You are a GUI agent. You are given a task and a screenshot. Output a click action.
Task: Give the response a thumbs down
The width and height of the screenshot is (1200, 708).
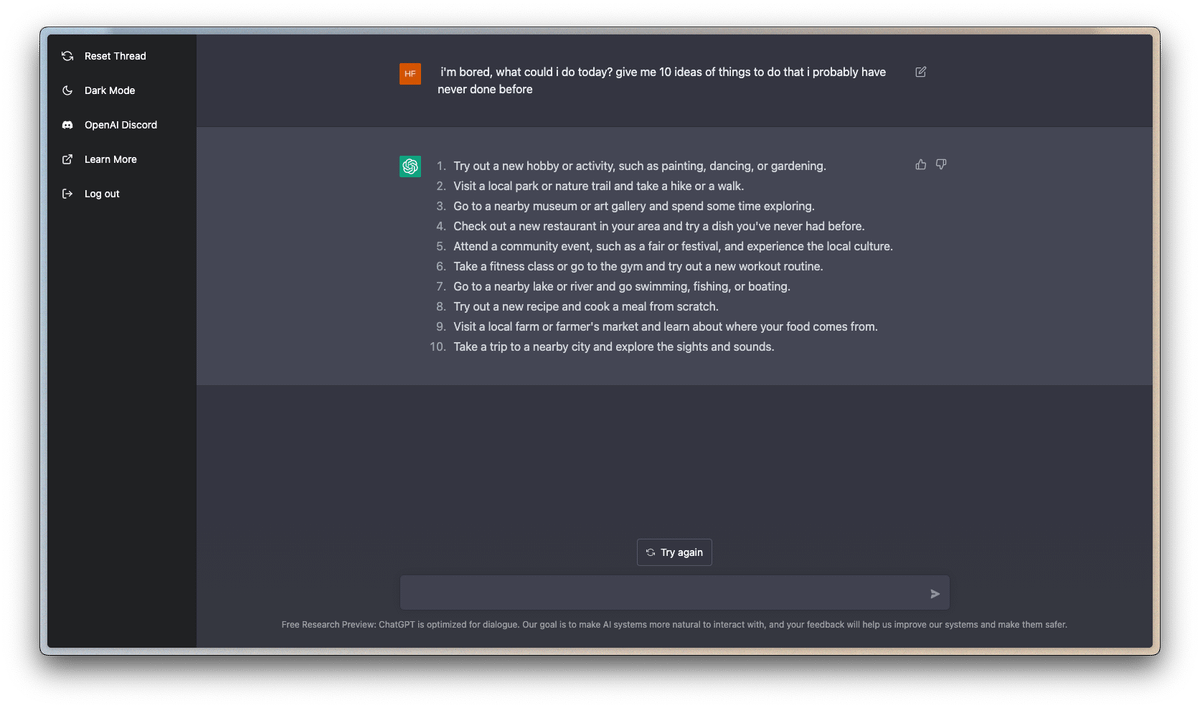point(941,164)
